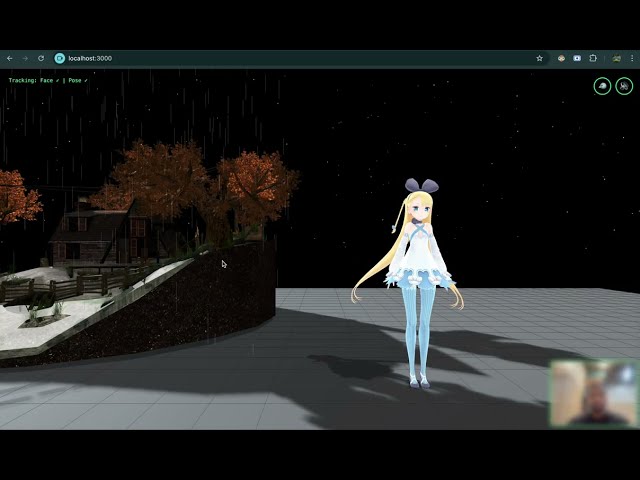This screenshot has height=480, width=640.
Task: Click the webcam preview thumbnail
Action: click(594, 393)
